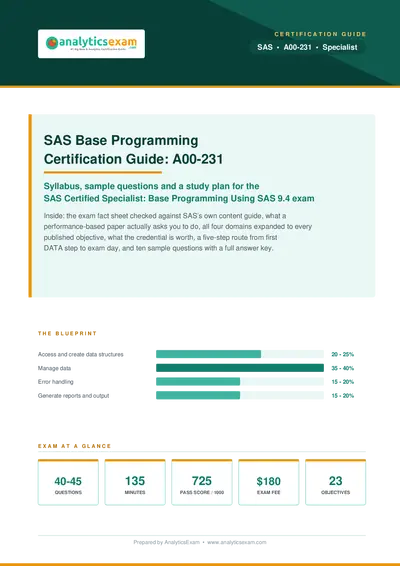Click the '15 - 20%' value beside Generate reports

pos(343,396)
